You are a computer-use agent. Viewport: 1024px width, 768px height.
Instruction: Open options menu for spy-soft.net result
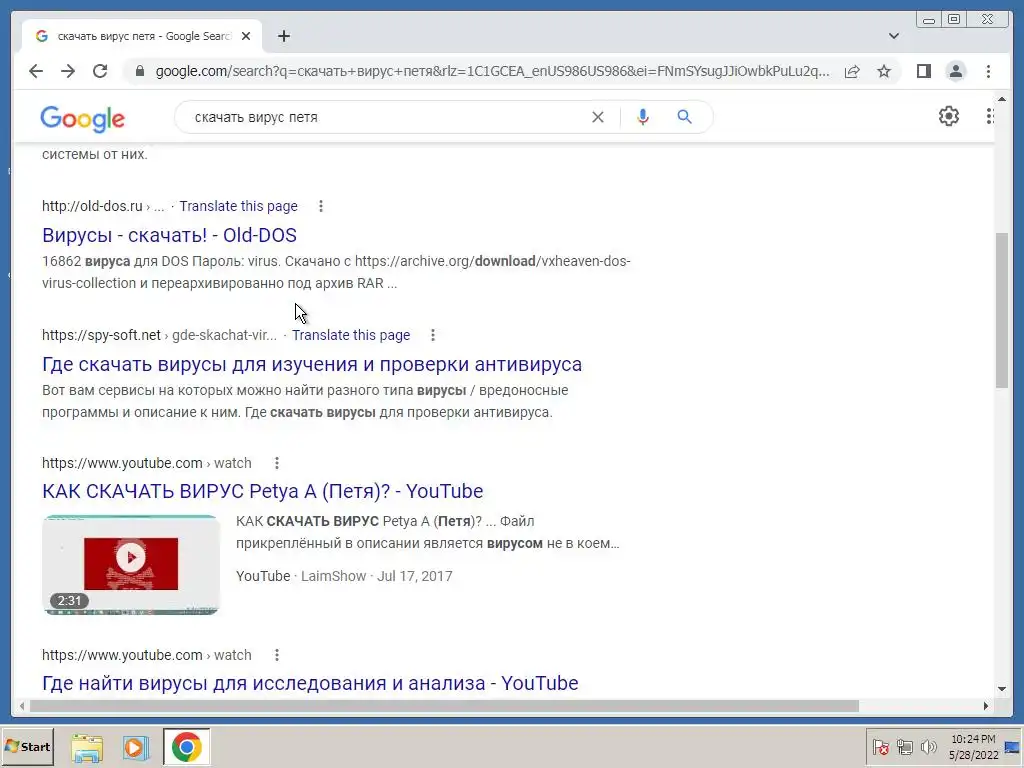point(432,335)
